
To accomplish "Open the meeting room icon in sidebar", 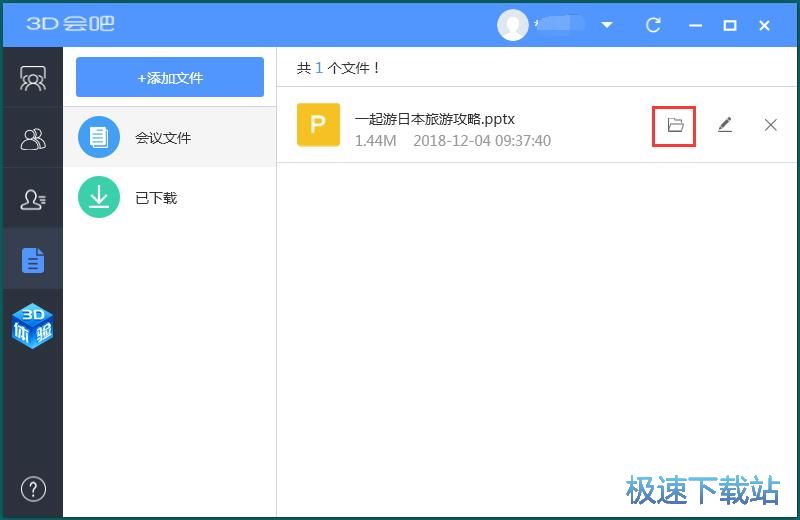I will pos(33,78).
